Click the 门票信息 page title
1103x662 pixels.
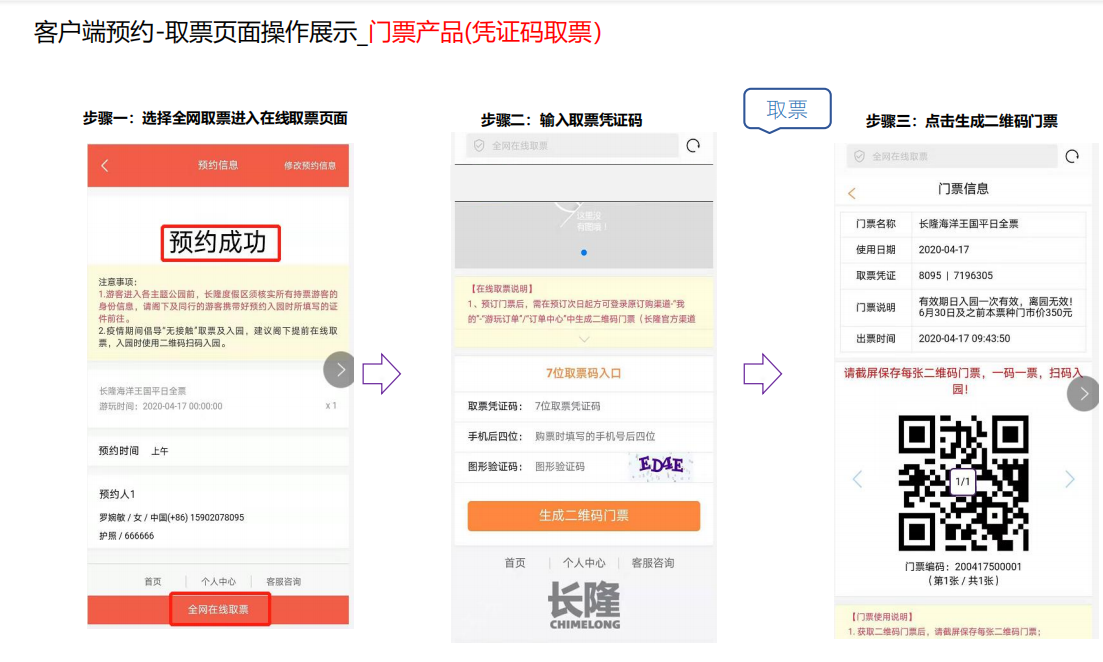point(963,189)
